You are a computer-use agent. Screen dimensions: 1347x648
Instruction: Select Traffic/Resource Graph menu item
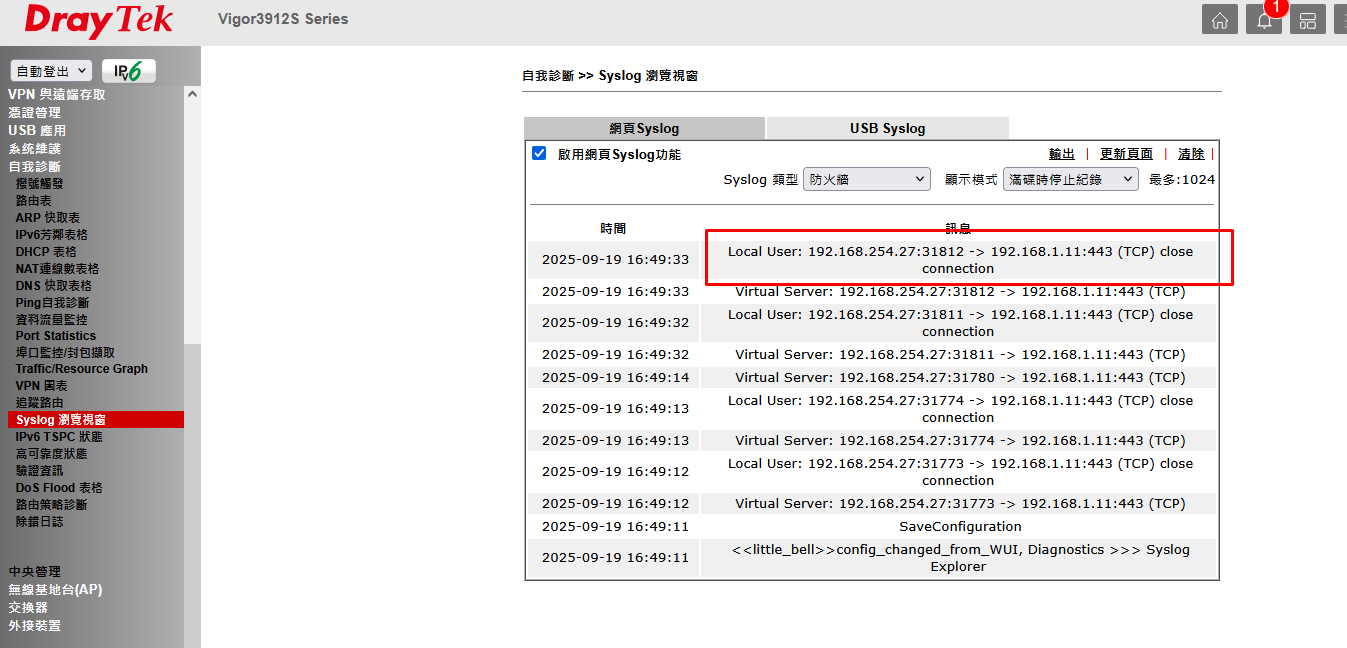81,369
